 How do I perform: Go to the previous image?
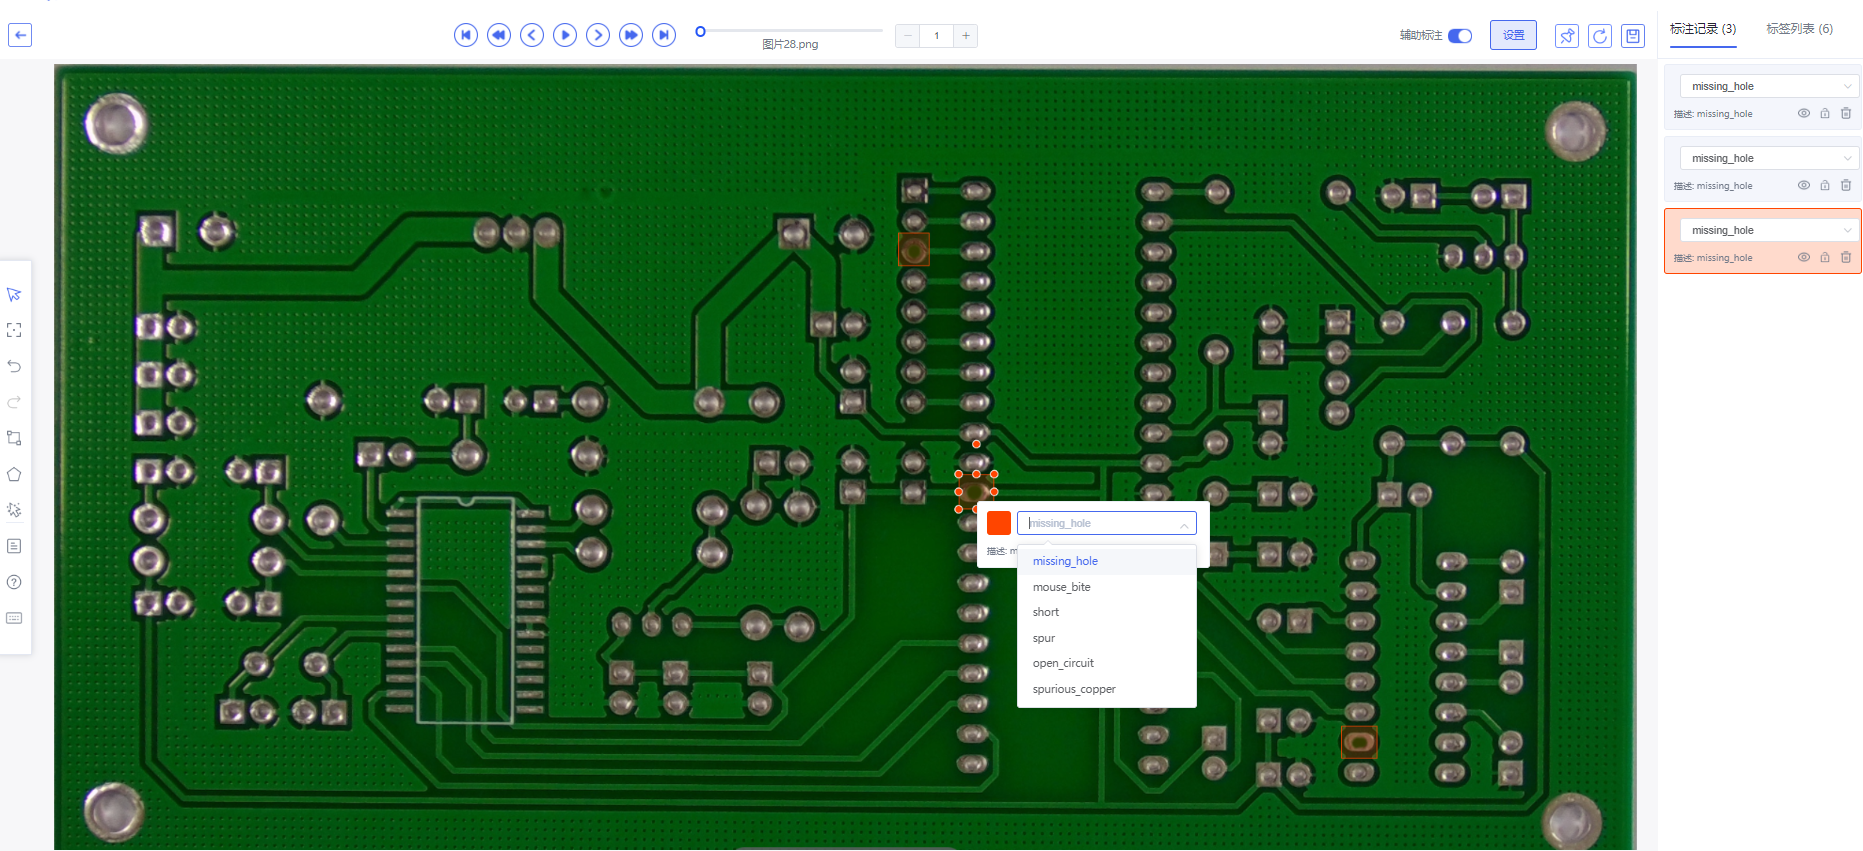coord(532,35)
